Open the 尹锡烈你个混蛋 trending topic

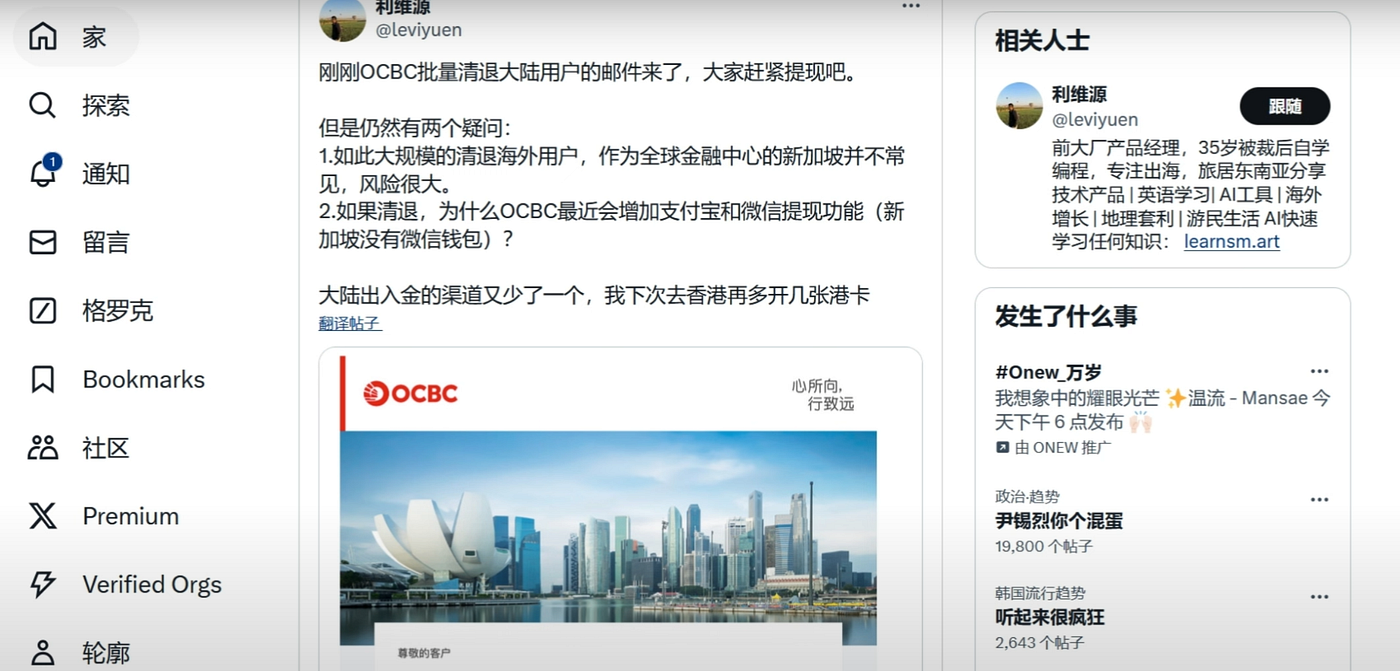pyautogui.click(x=1059, y=521)
